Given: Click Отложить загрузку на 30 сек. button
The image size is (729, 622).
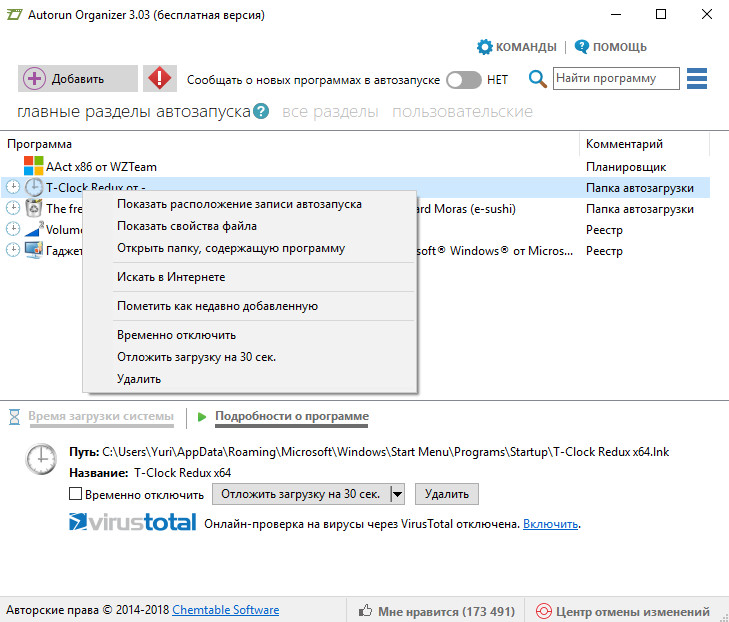Looking at the screenshot, I should click(301, 494).
